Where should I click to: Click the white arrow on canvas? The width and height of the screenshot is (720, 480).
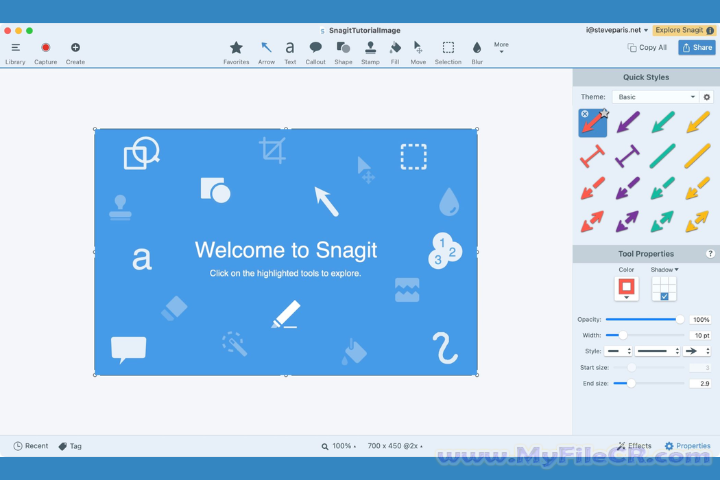(x=326, y=201)
